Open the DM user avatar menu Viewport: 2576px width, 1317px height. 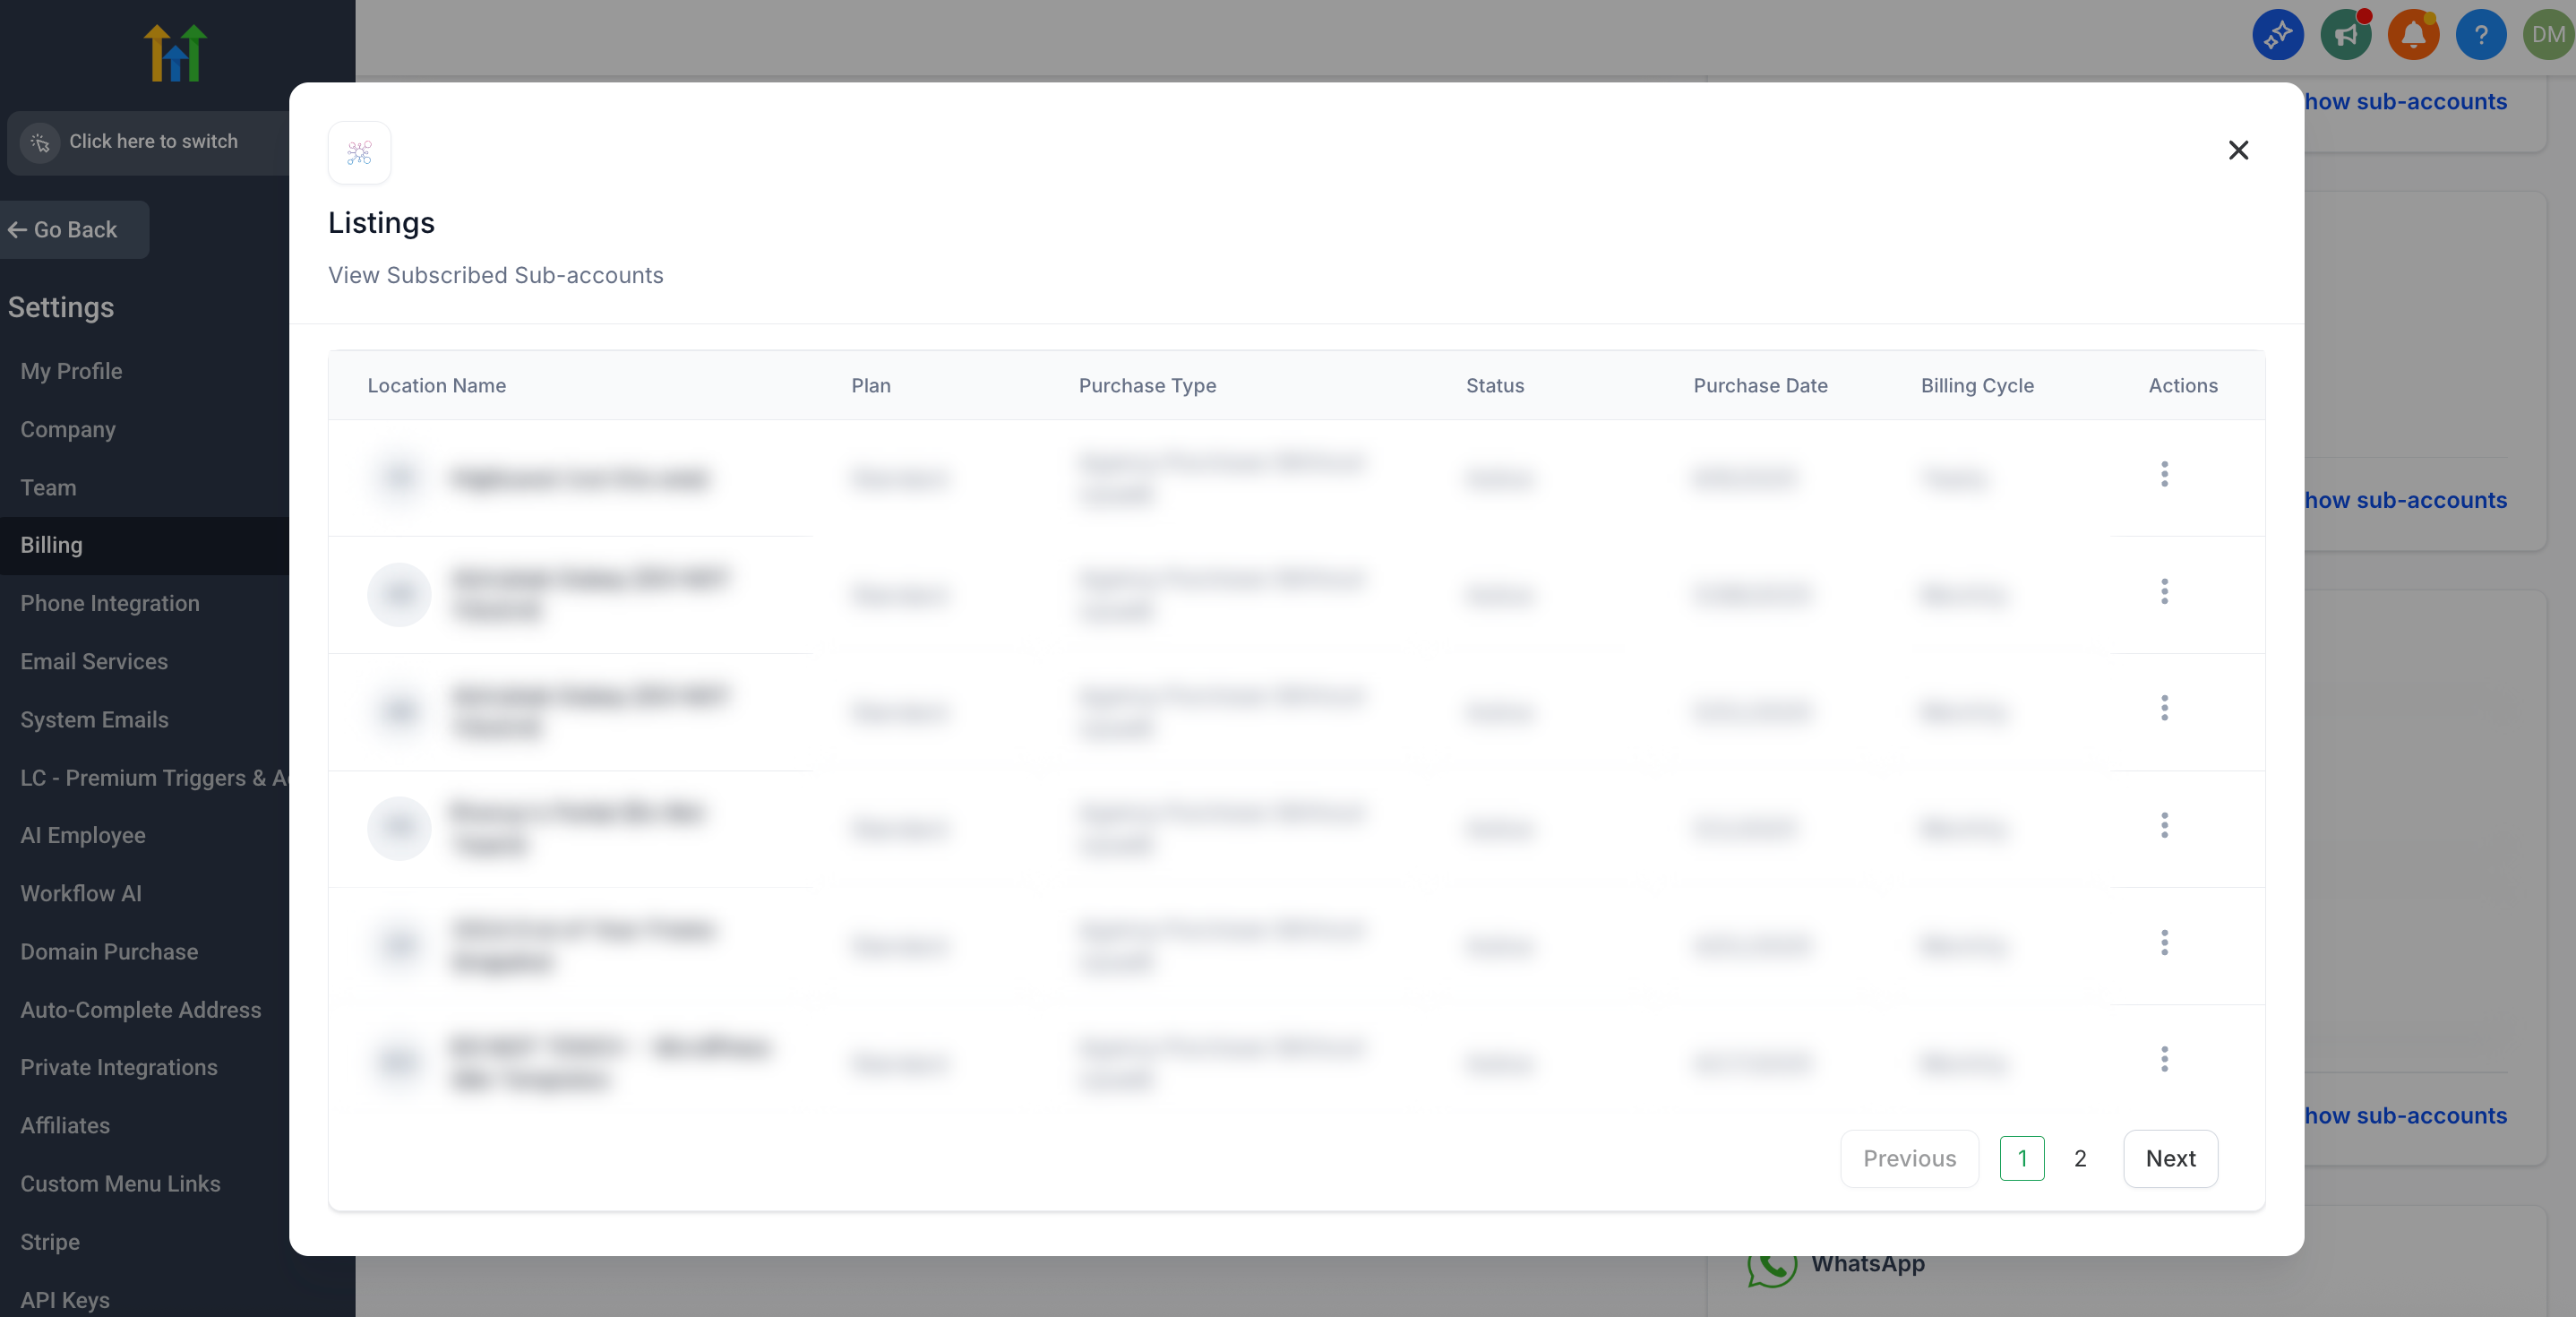pos(2547,35)
